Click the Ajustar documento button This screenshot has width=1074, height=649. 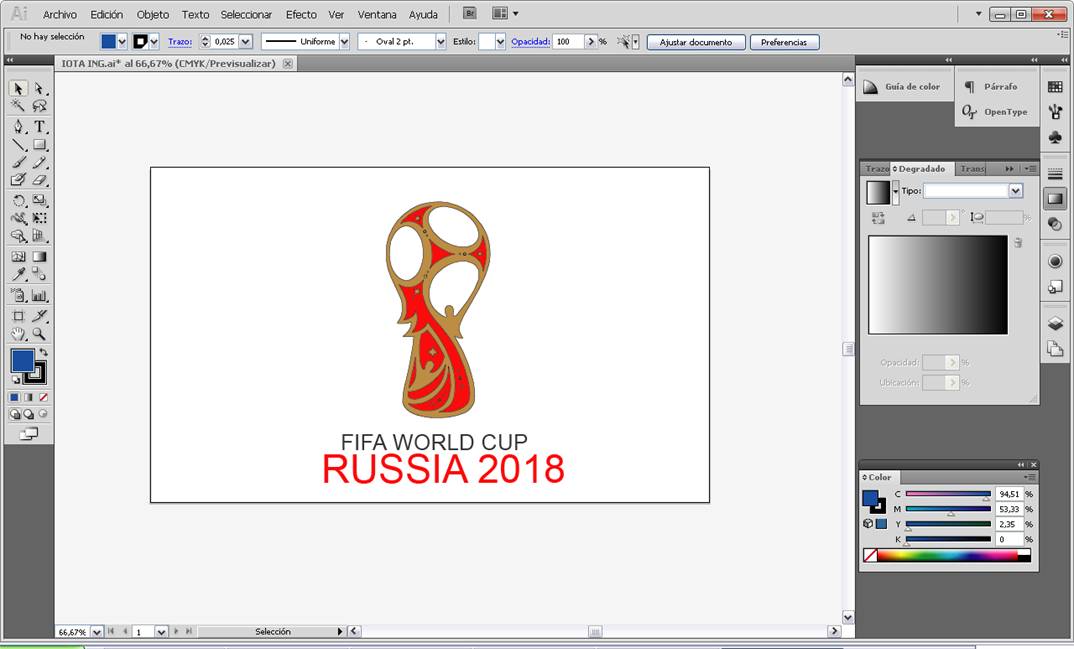point(696,42)
